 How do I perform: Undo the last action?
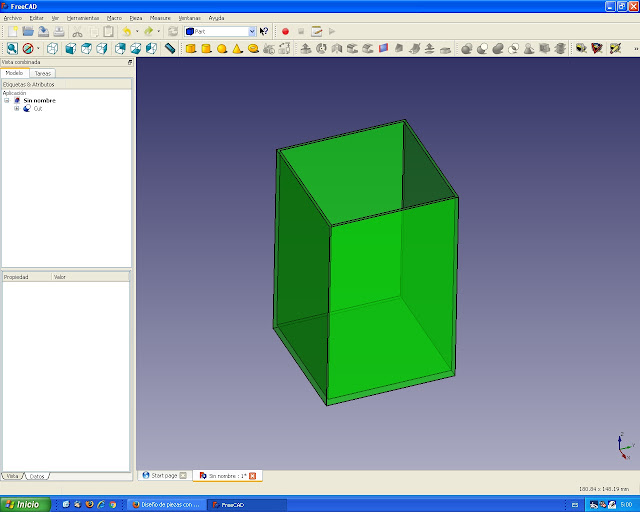coord(127,31)
